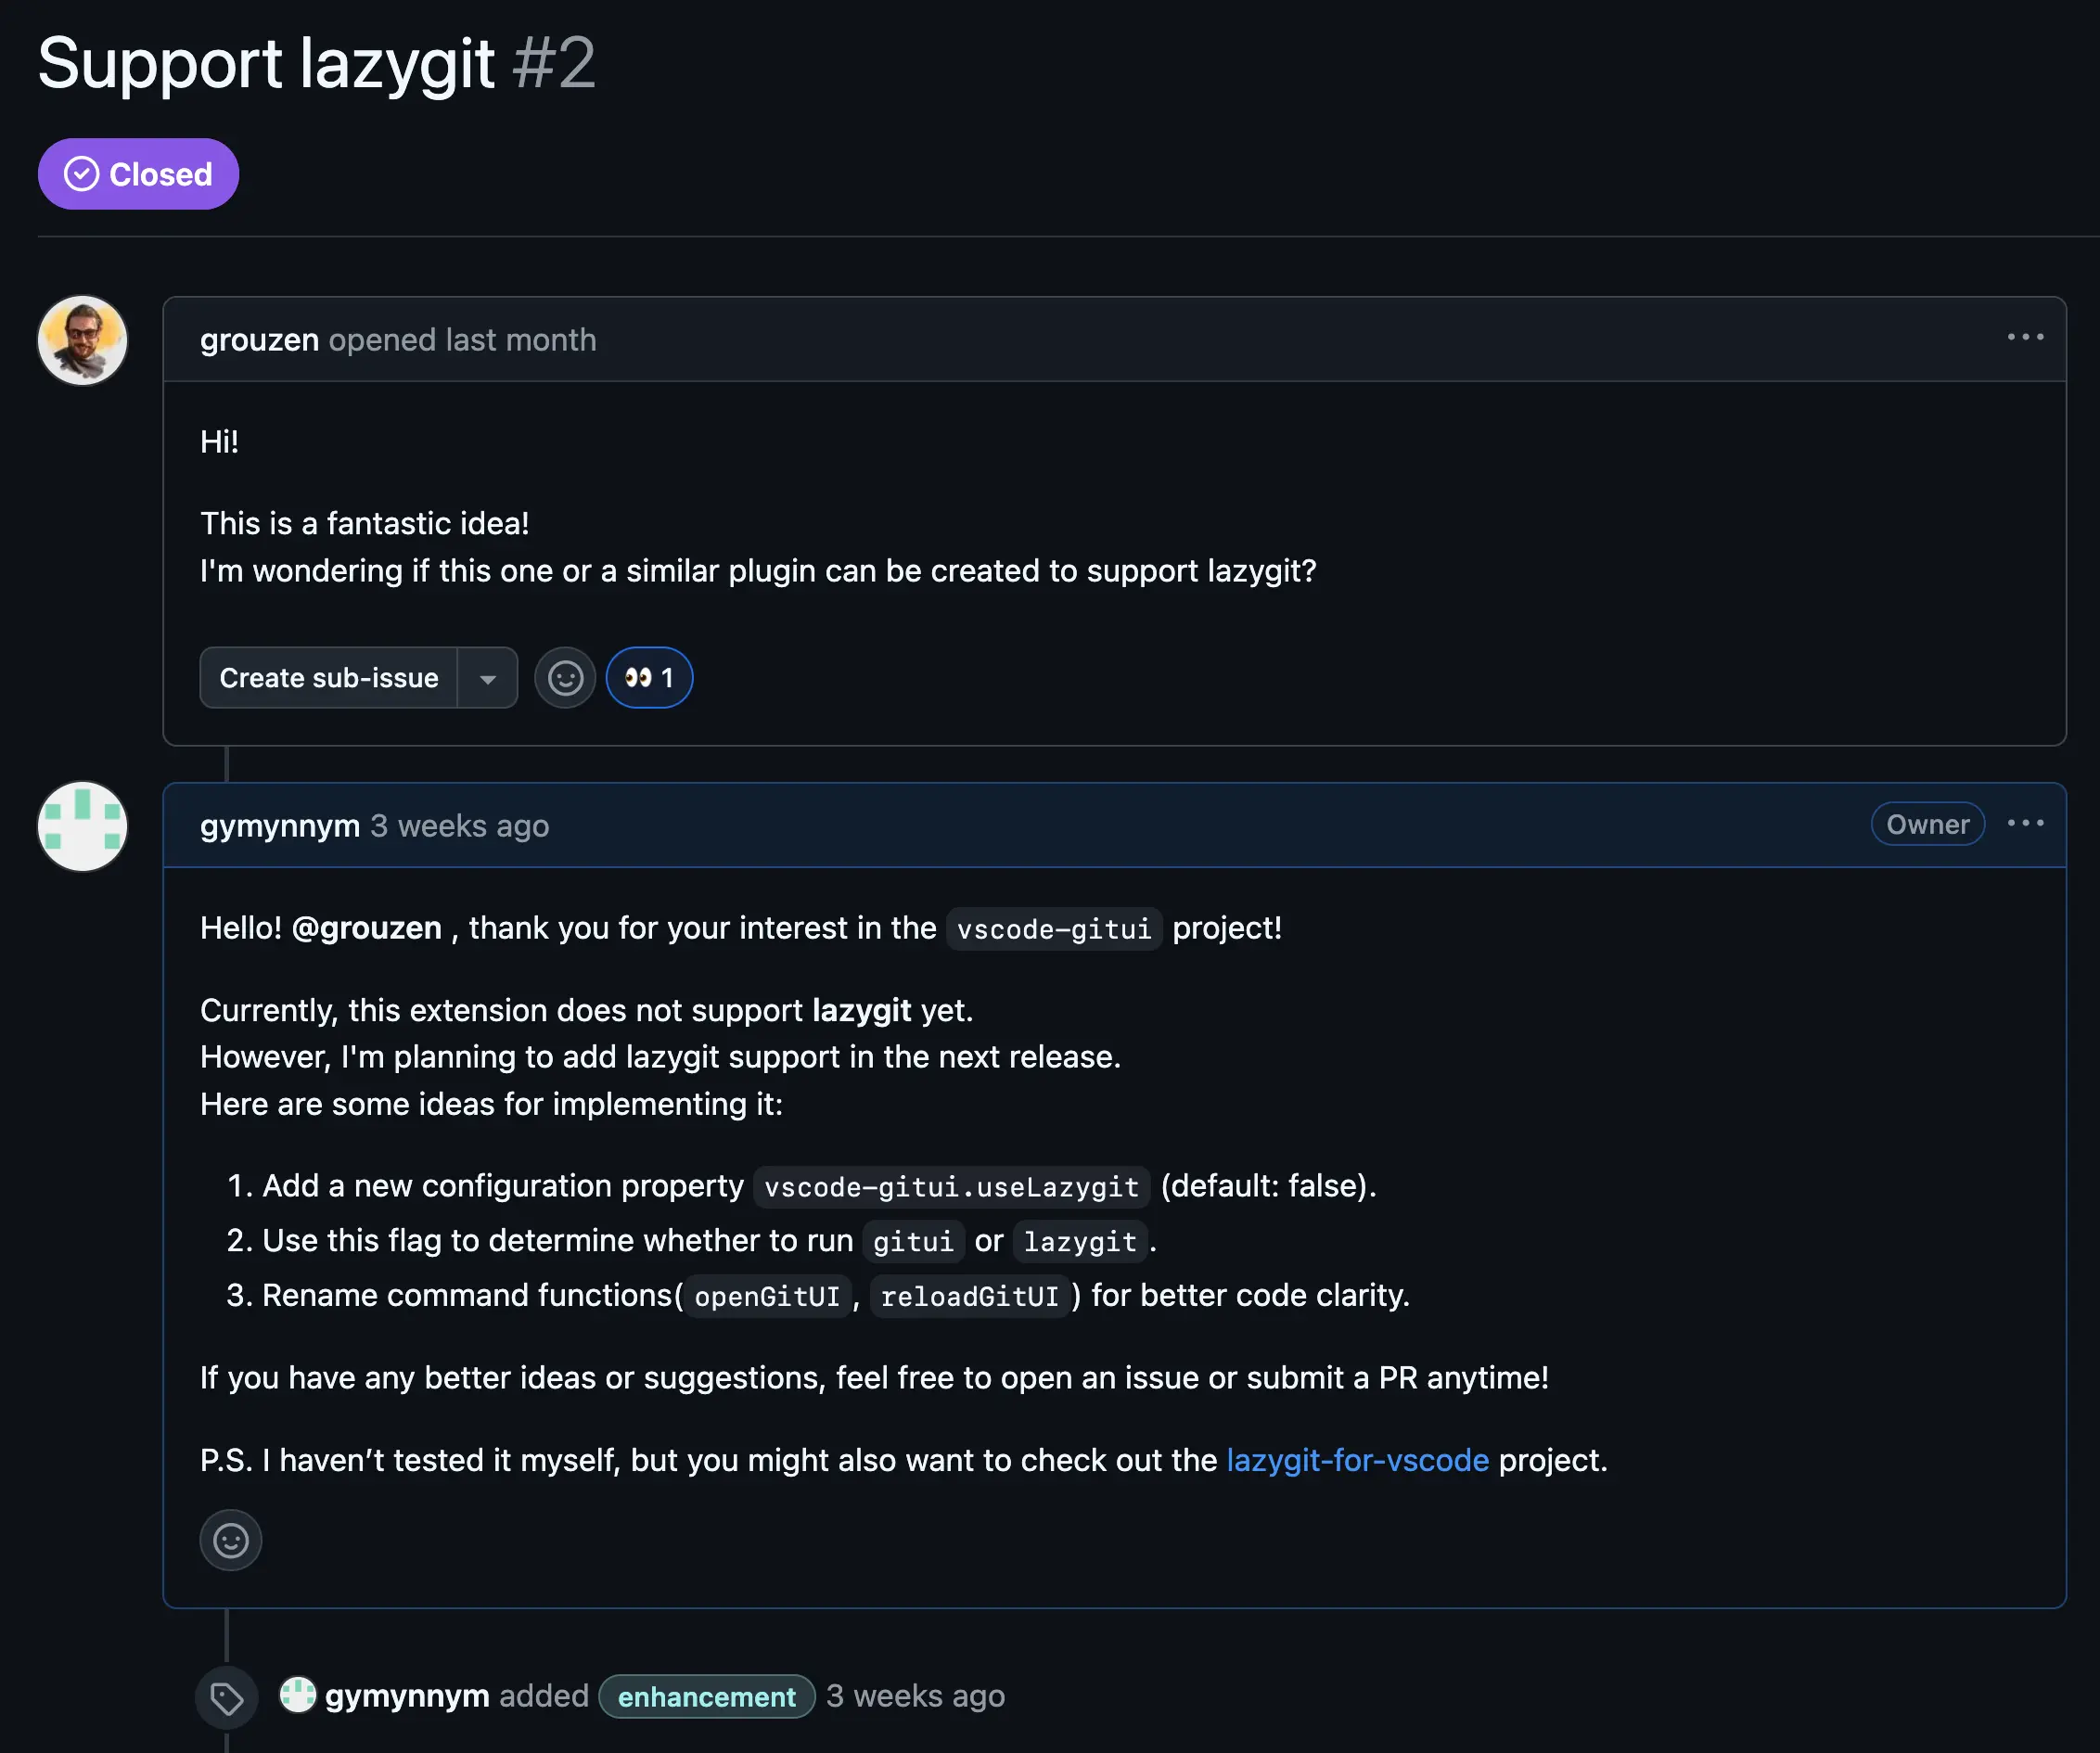The width and height of the screenshot is (2100, 1753).
Task: Open grouzen's profile avatar
Action: 83,340
